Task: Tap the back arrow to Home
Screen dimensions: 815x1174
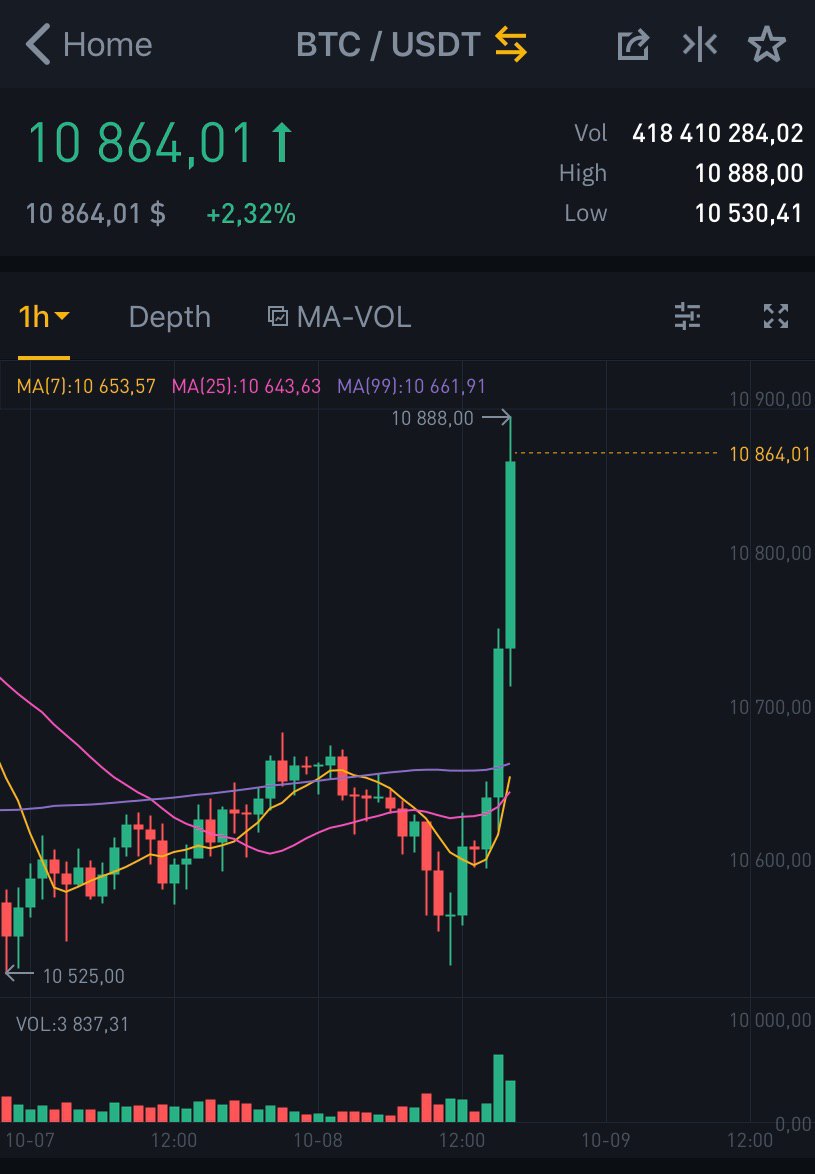Action: [x=37, y=45]
